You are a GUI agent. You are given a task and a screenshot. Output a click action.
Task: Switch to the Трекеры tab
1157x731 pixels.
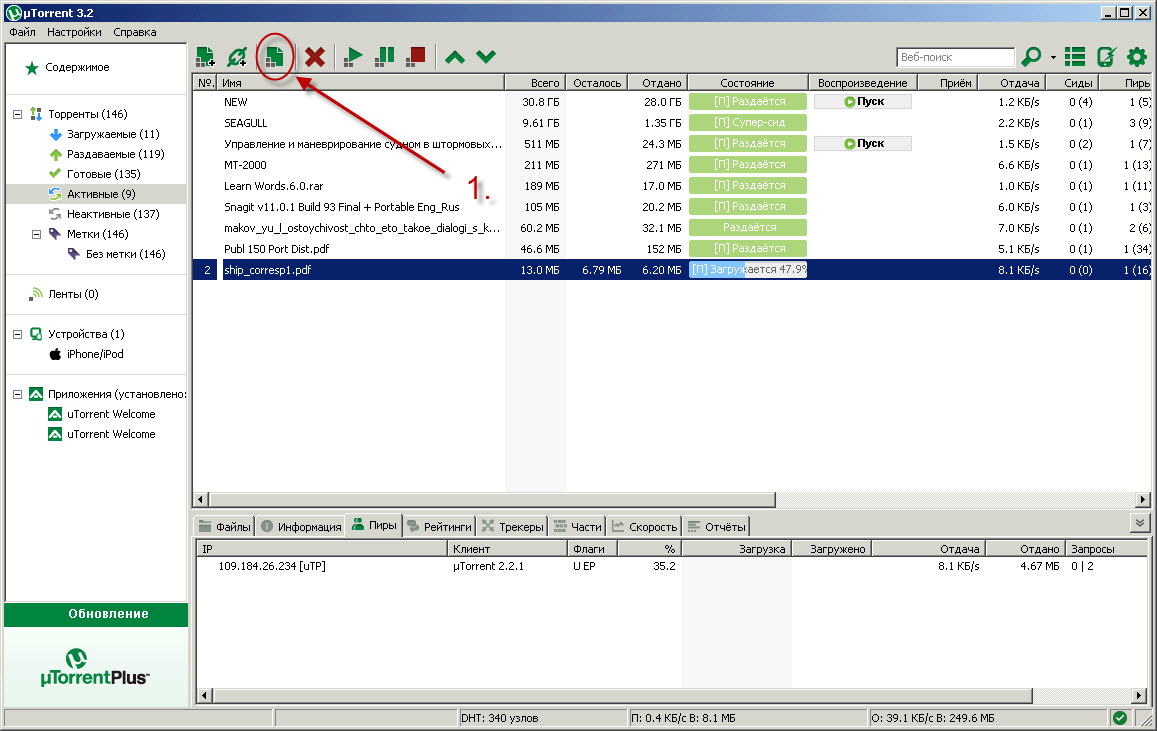513,526
